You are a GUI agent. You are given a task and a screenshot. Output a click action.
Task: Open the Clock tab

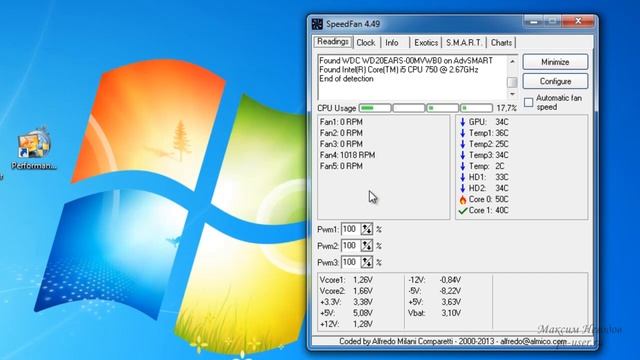coord(366,42)
